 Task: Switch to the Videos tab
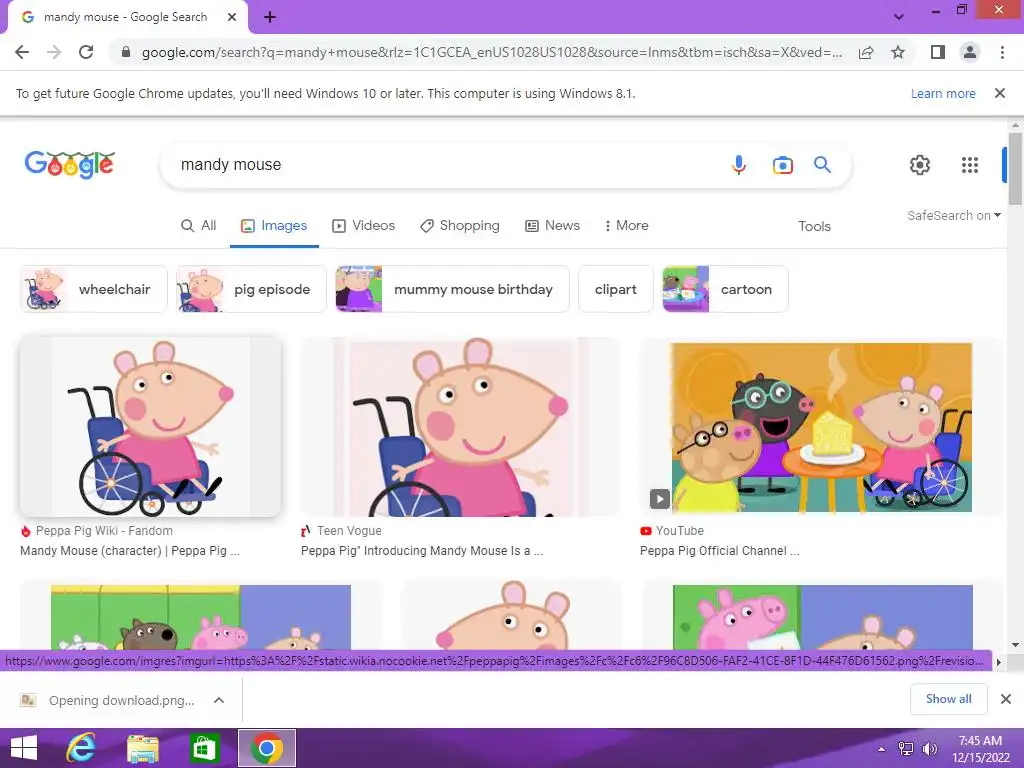[x=364, y=225]
